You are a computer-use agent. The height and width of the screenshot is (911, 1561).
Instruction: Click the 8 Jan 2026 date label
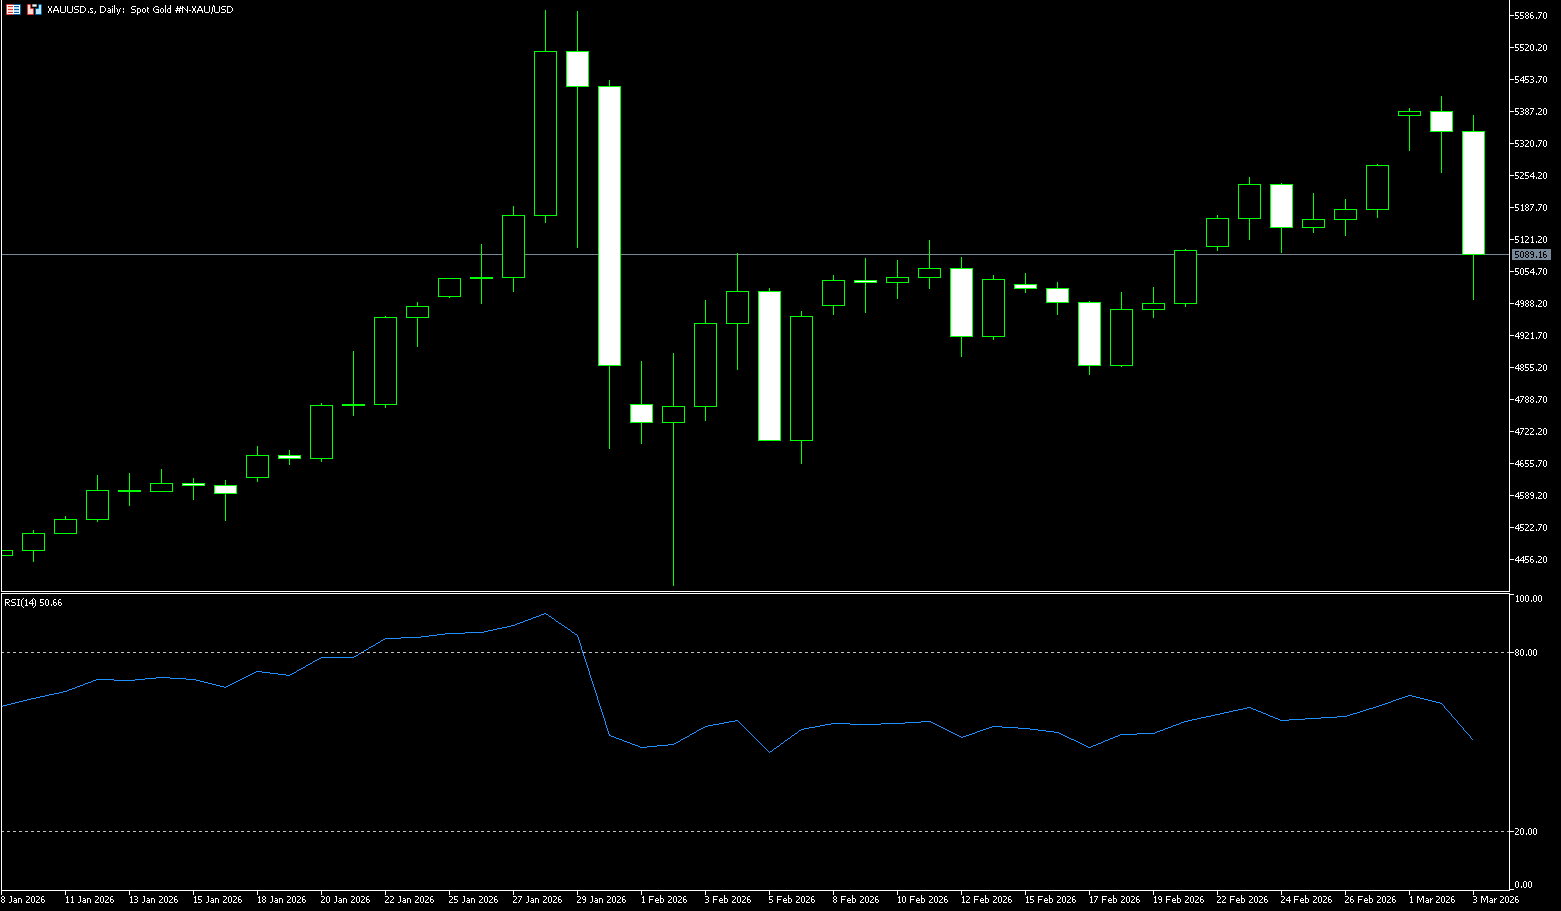[x=23, y=900]
